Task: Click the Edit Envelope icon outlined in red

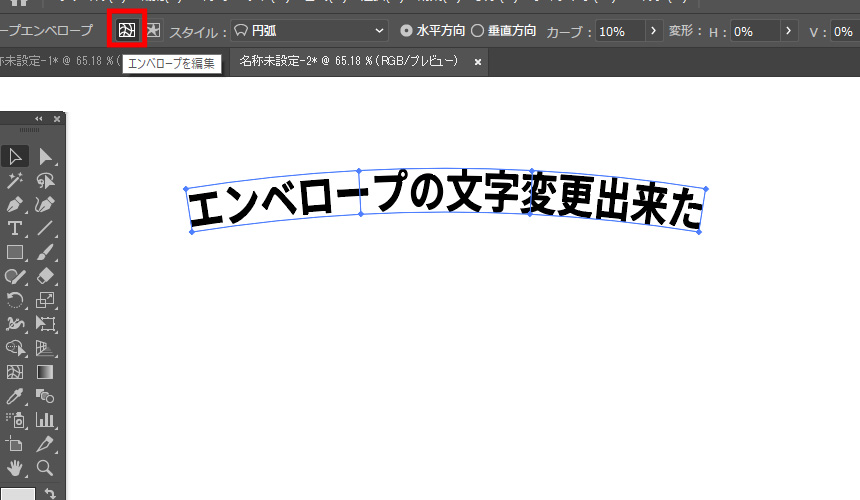Action: click(127, 31)
